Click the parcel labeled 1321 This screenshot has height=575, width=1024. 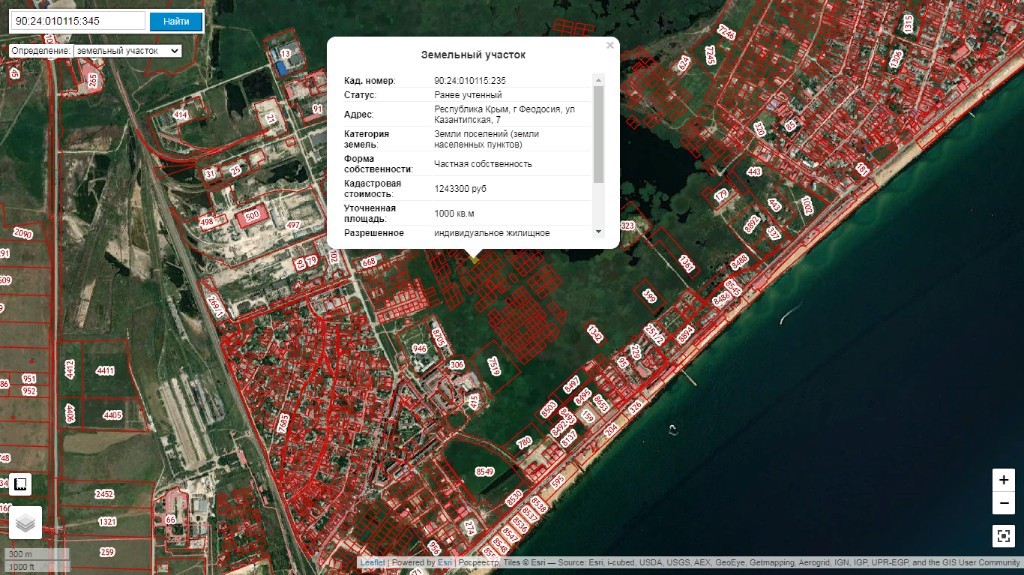pyautogui.click(x=108, y=522)
